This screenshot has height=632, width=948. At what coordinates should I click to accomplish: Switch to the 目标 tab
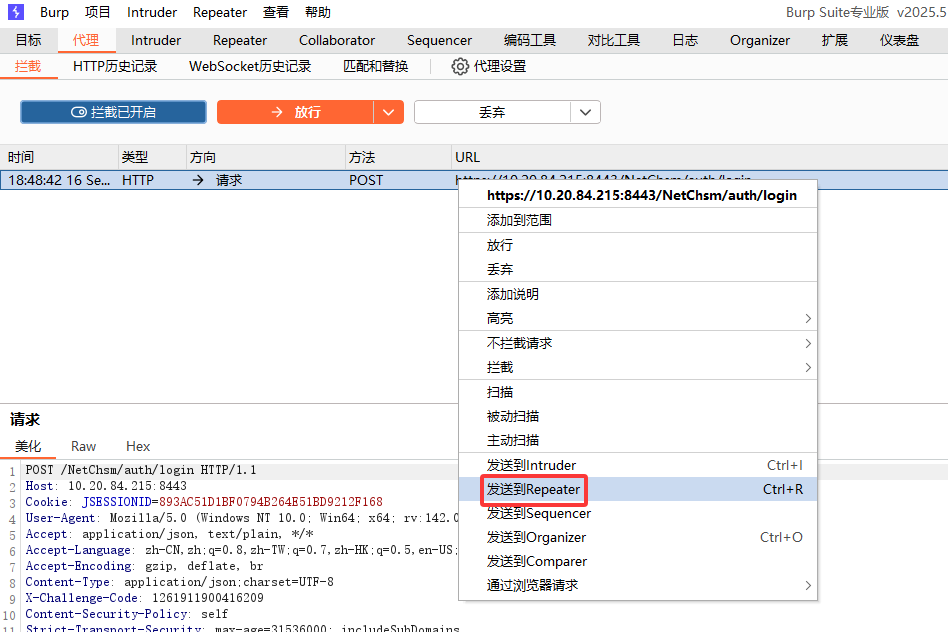click(x=28, y=41)
